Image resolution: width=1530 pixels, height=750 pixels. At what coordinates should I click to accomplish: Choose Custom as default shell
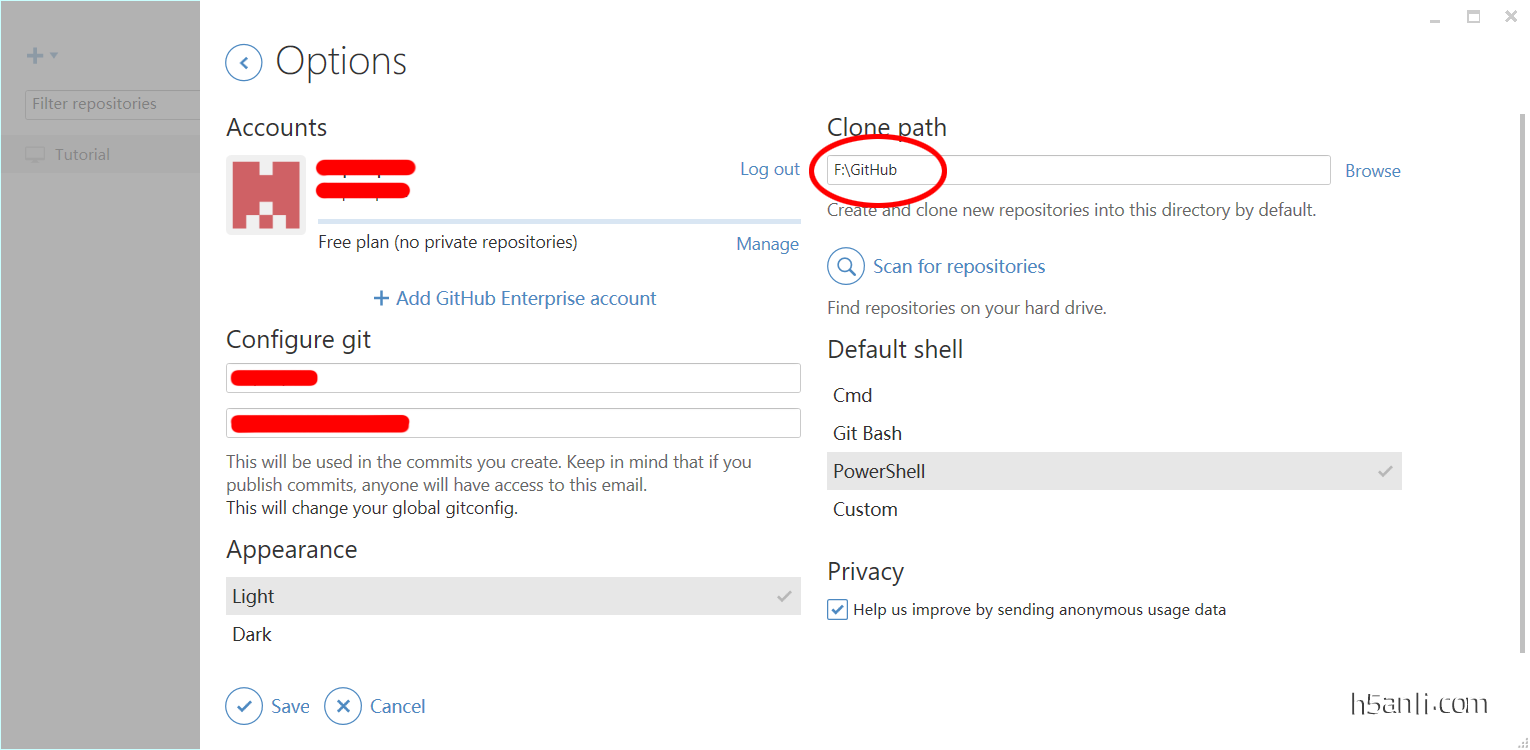click(1114, 509)
